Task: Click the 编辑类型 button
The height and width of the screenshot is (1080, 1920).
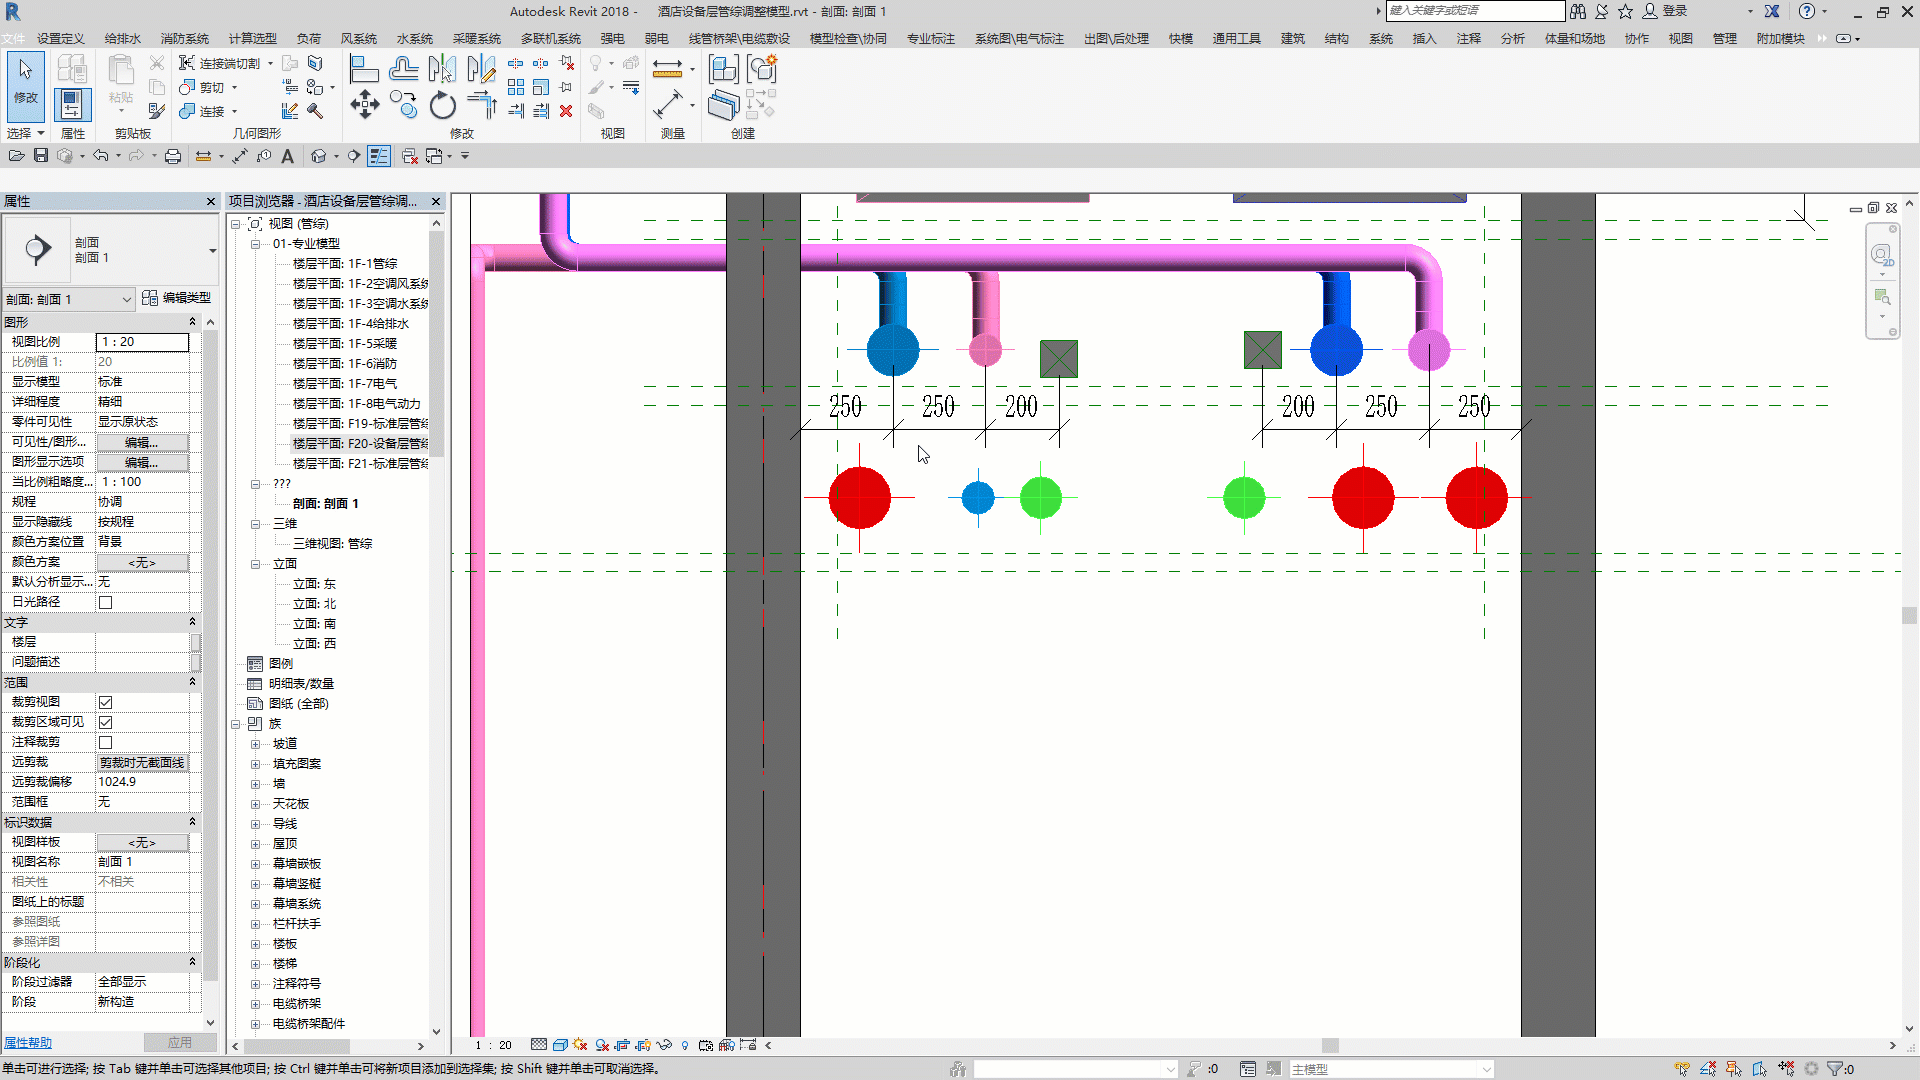Action: pos(177,298)
